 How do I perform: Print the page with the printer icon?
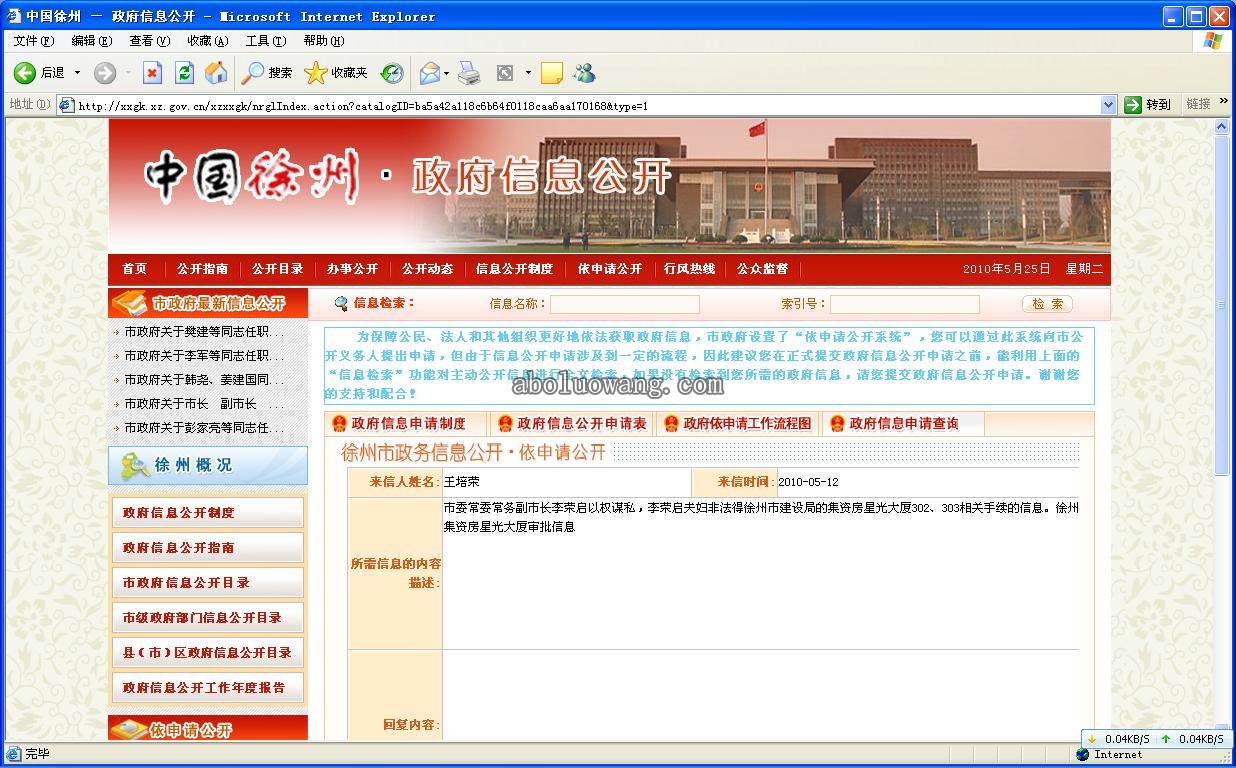click(x=469, y=73)
